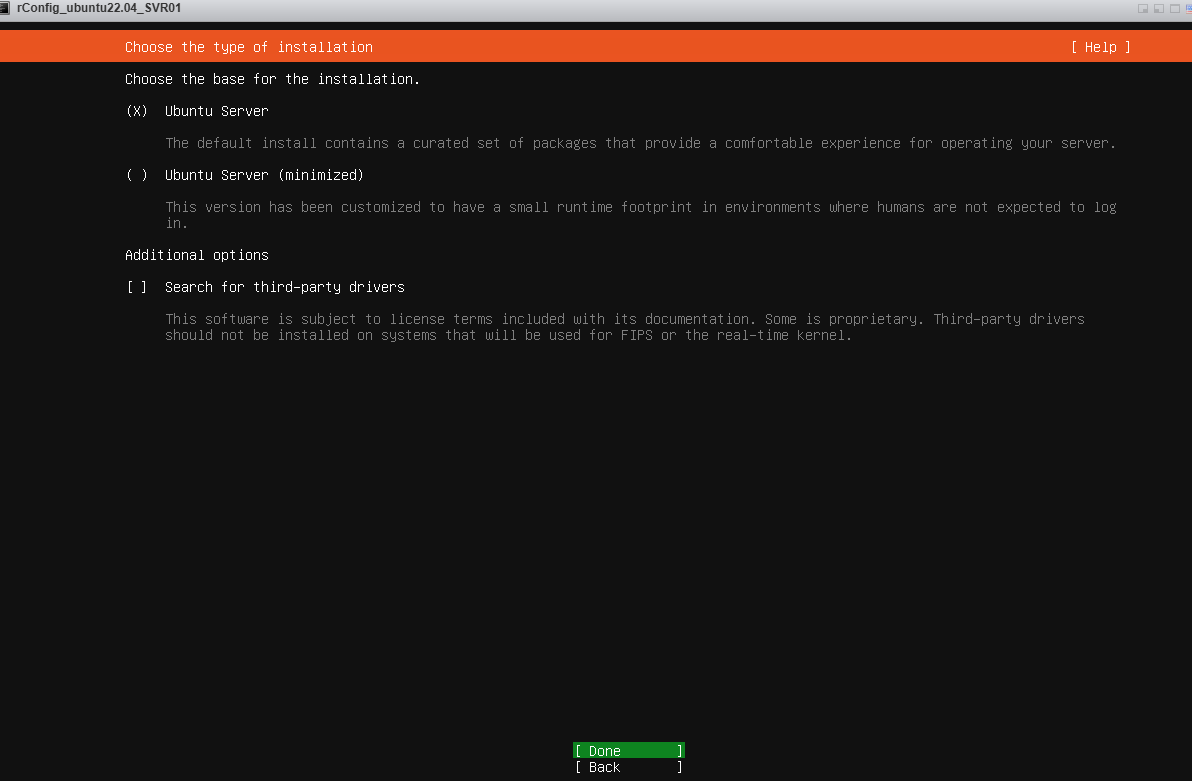Click the small runtime footprint description

pyautogui.click(x=640, y=214)
